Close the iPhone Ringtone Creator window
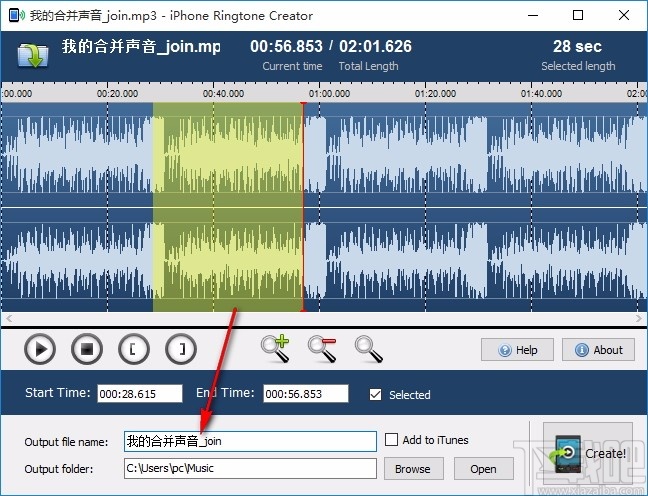This screenshot has height=496, width=648. [624, 15]
